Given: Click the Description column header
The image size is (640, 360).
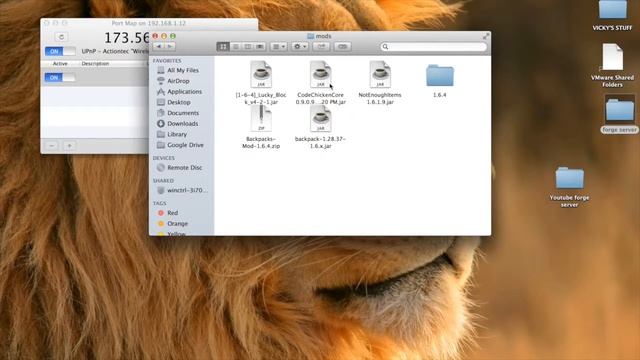Looking at the screenshot, I should (x=95, y=64).
